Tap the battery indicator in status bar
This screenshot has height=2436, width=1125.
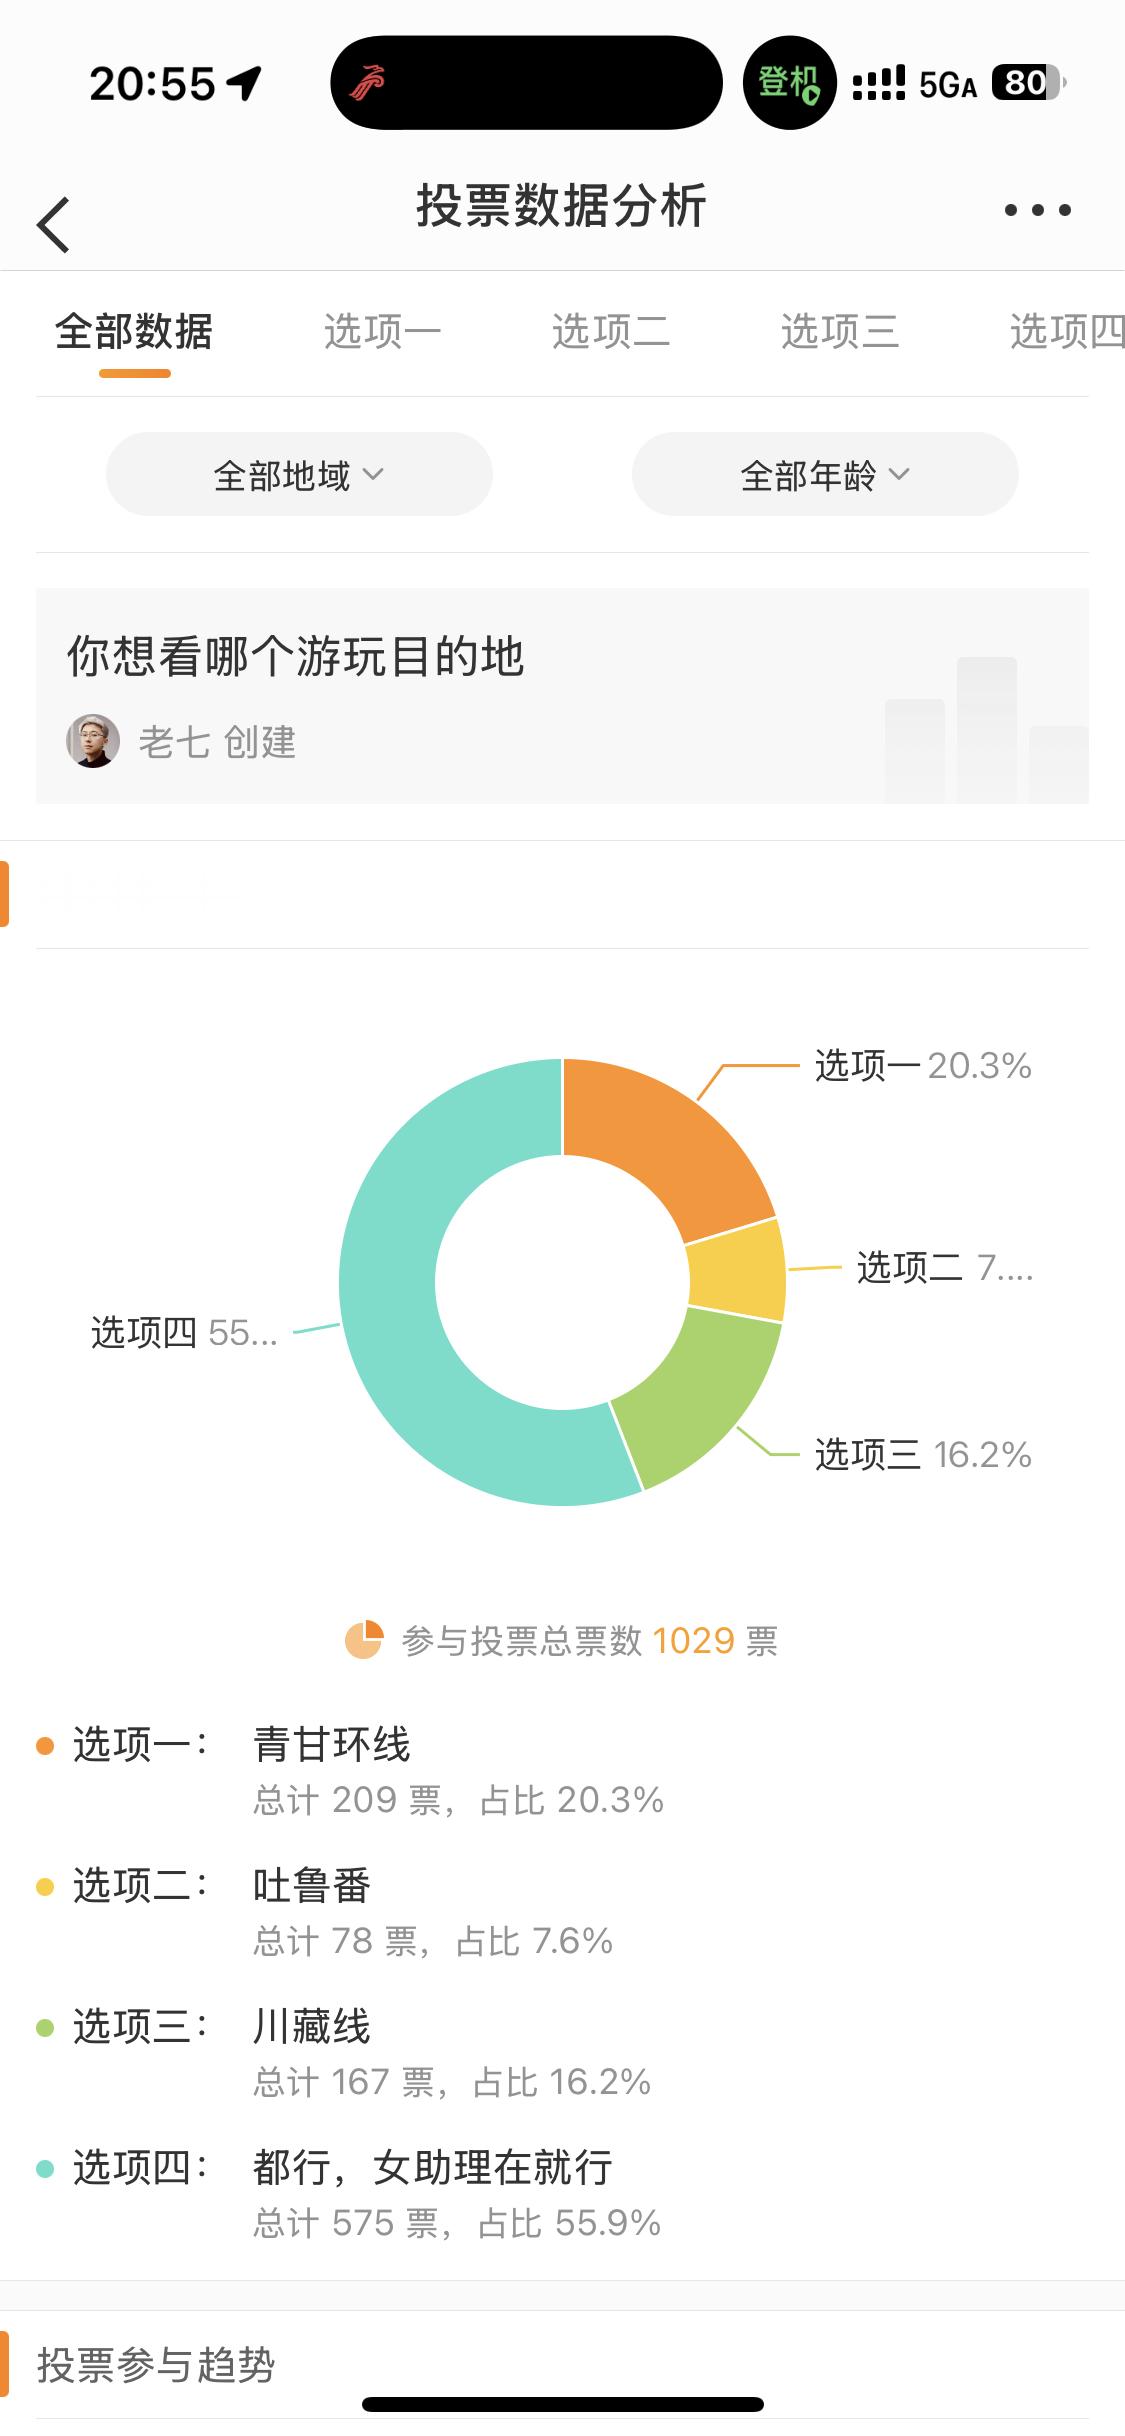[x=1029, y=83]
